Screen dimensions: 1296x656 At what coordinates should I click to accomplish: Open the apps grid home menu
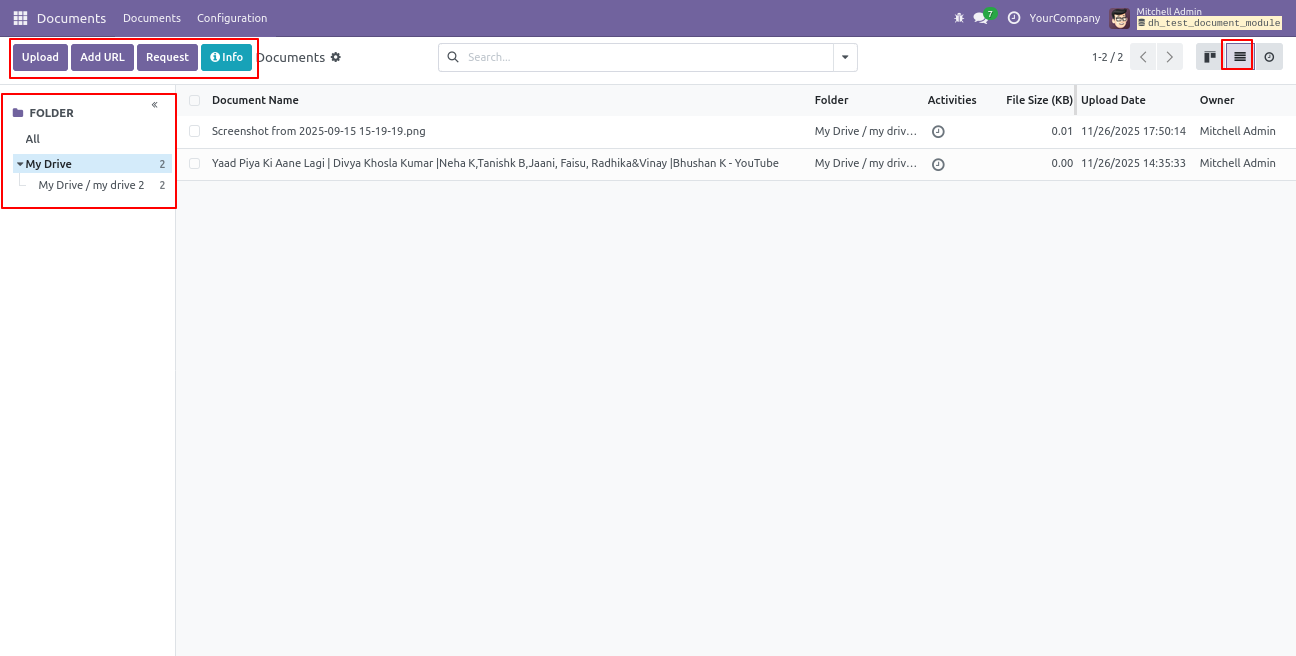tap(20, 18)
